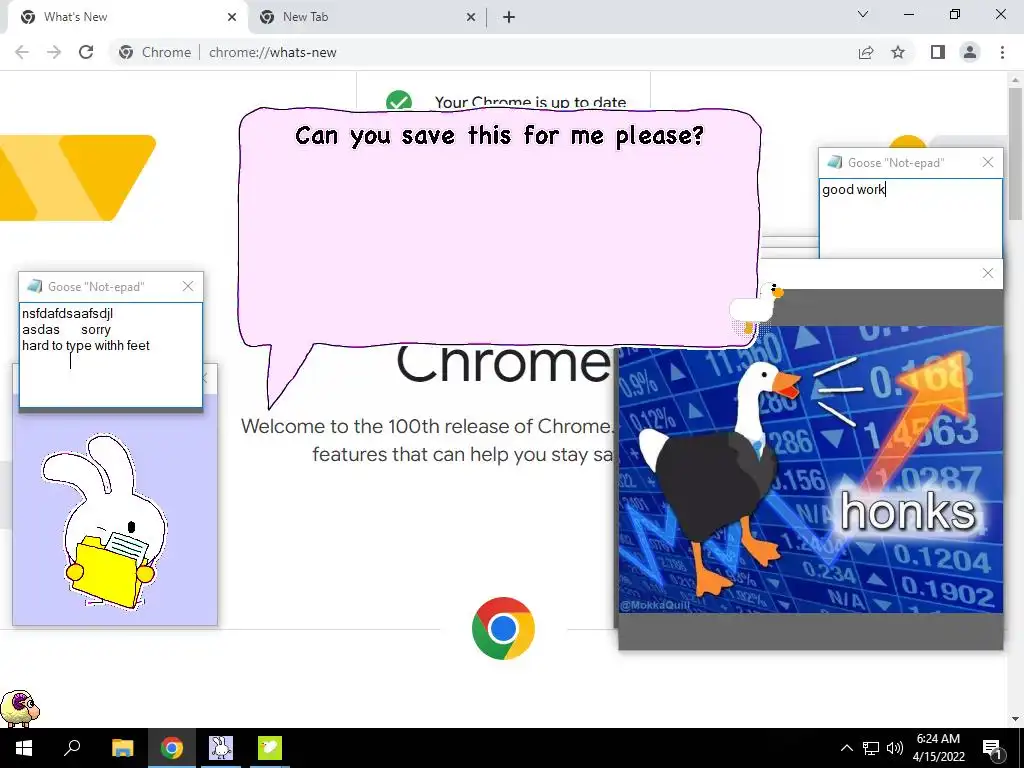
Task: Restore down the Chrome window
Action: (x=955, y=14)
